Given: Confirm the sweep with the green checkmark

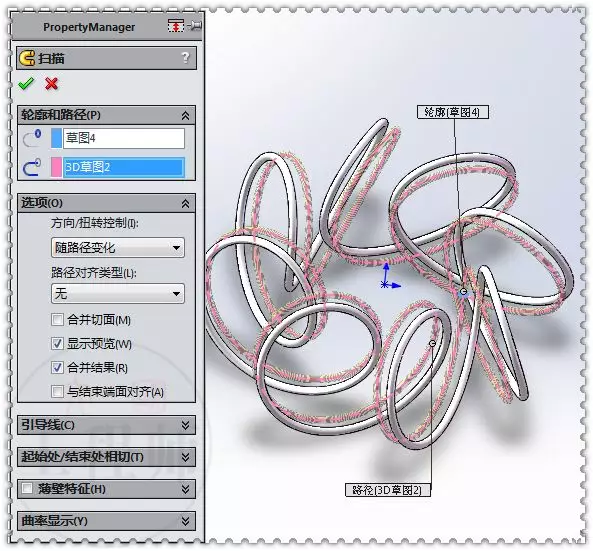Looking at the screenshot, I should coord(26,84).
